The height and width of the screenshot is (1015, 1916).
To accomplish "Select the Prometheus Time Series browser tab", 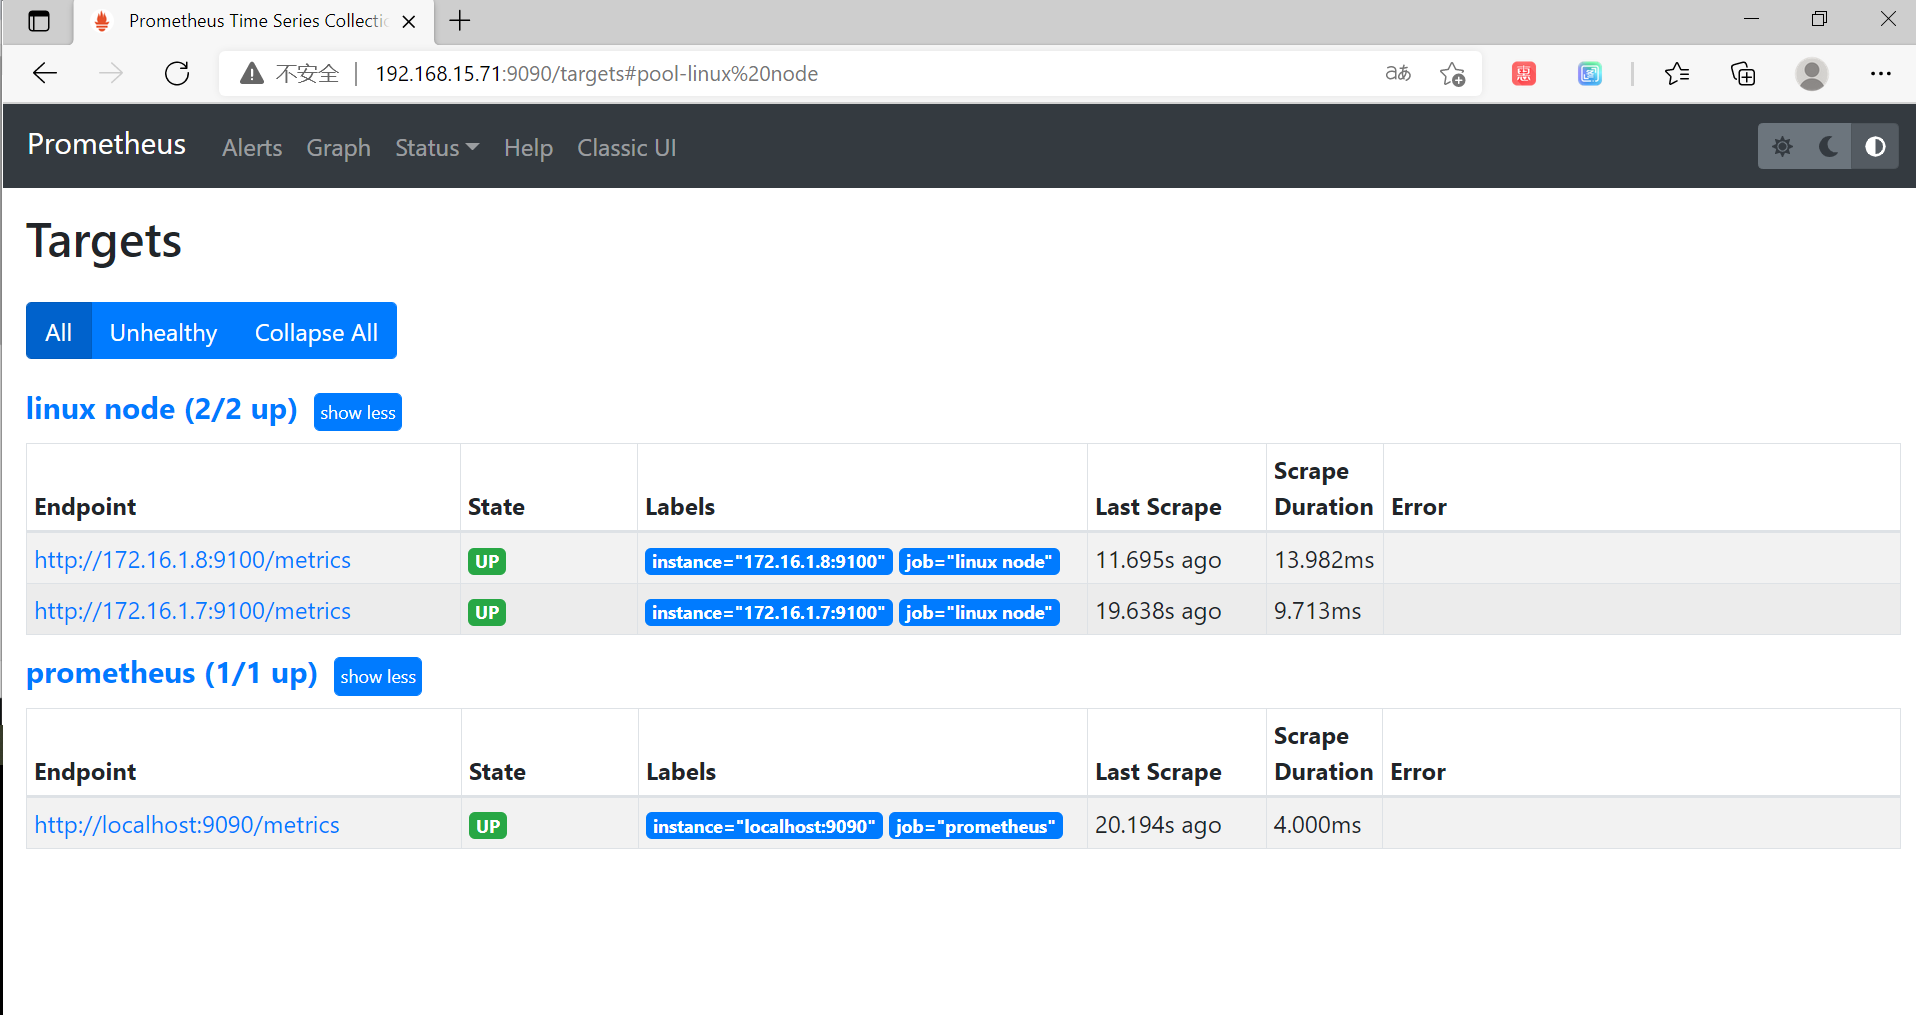I will tap(255, 21).
